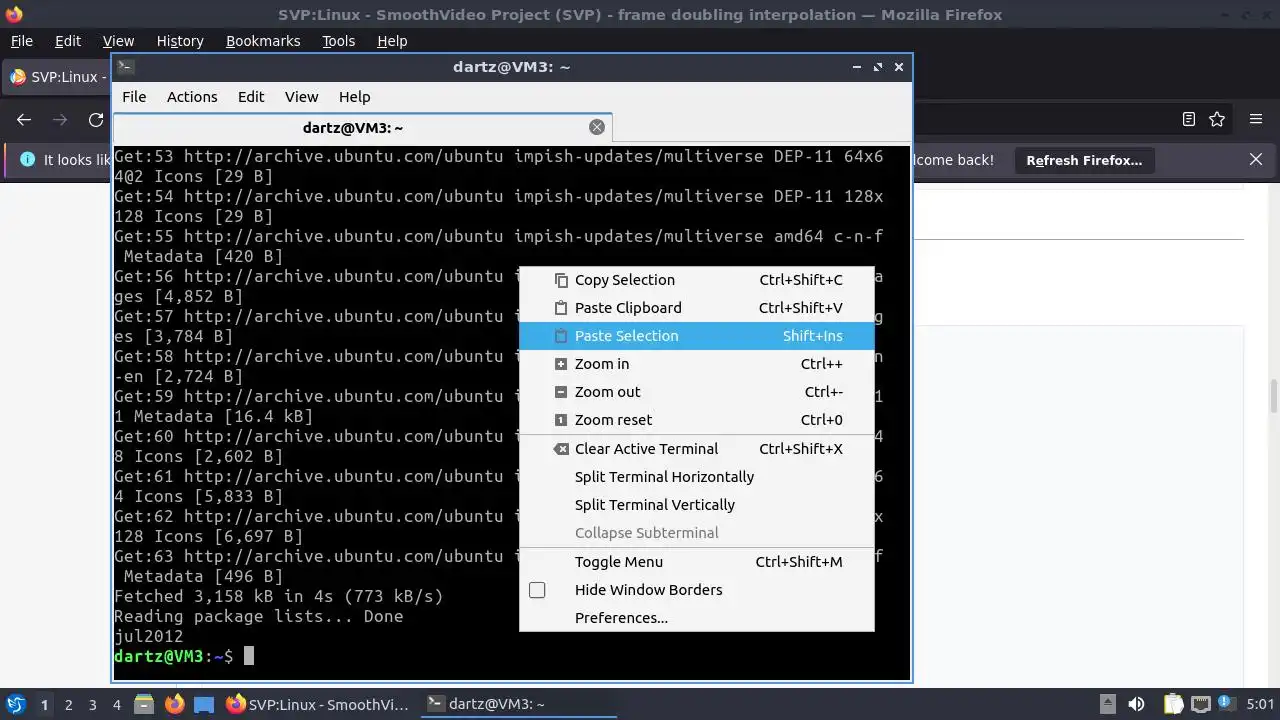
Task: Open the terminal View menu
Action: [x=301, y=97]
